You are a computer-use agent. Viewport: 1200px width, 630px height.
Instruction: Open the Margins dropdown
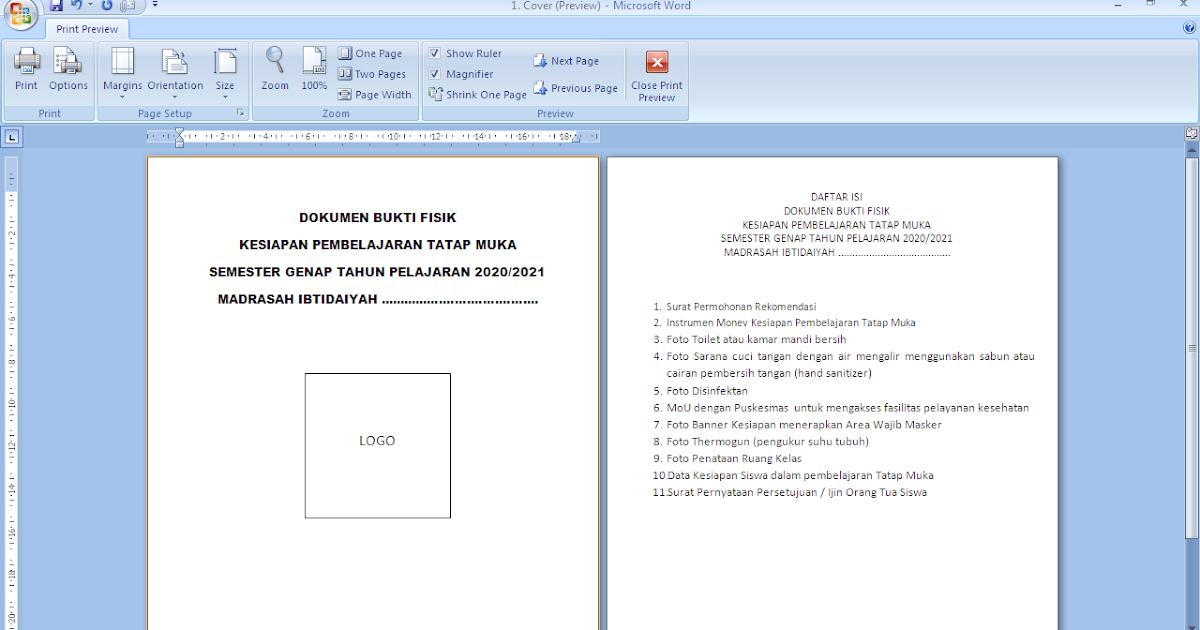tap(122, 70)
